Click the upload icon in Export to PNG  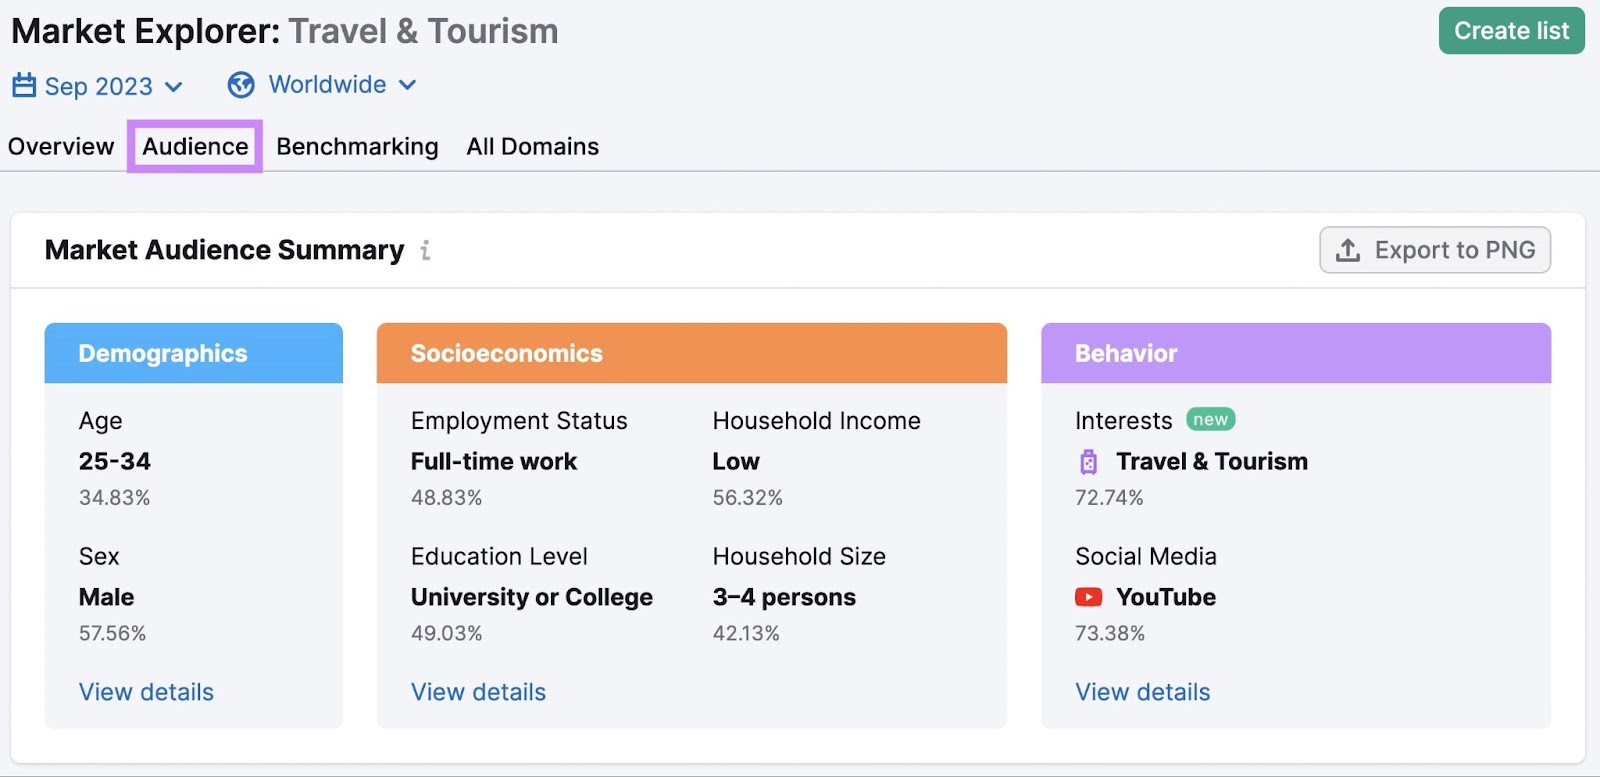[1348, 250]
